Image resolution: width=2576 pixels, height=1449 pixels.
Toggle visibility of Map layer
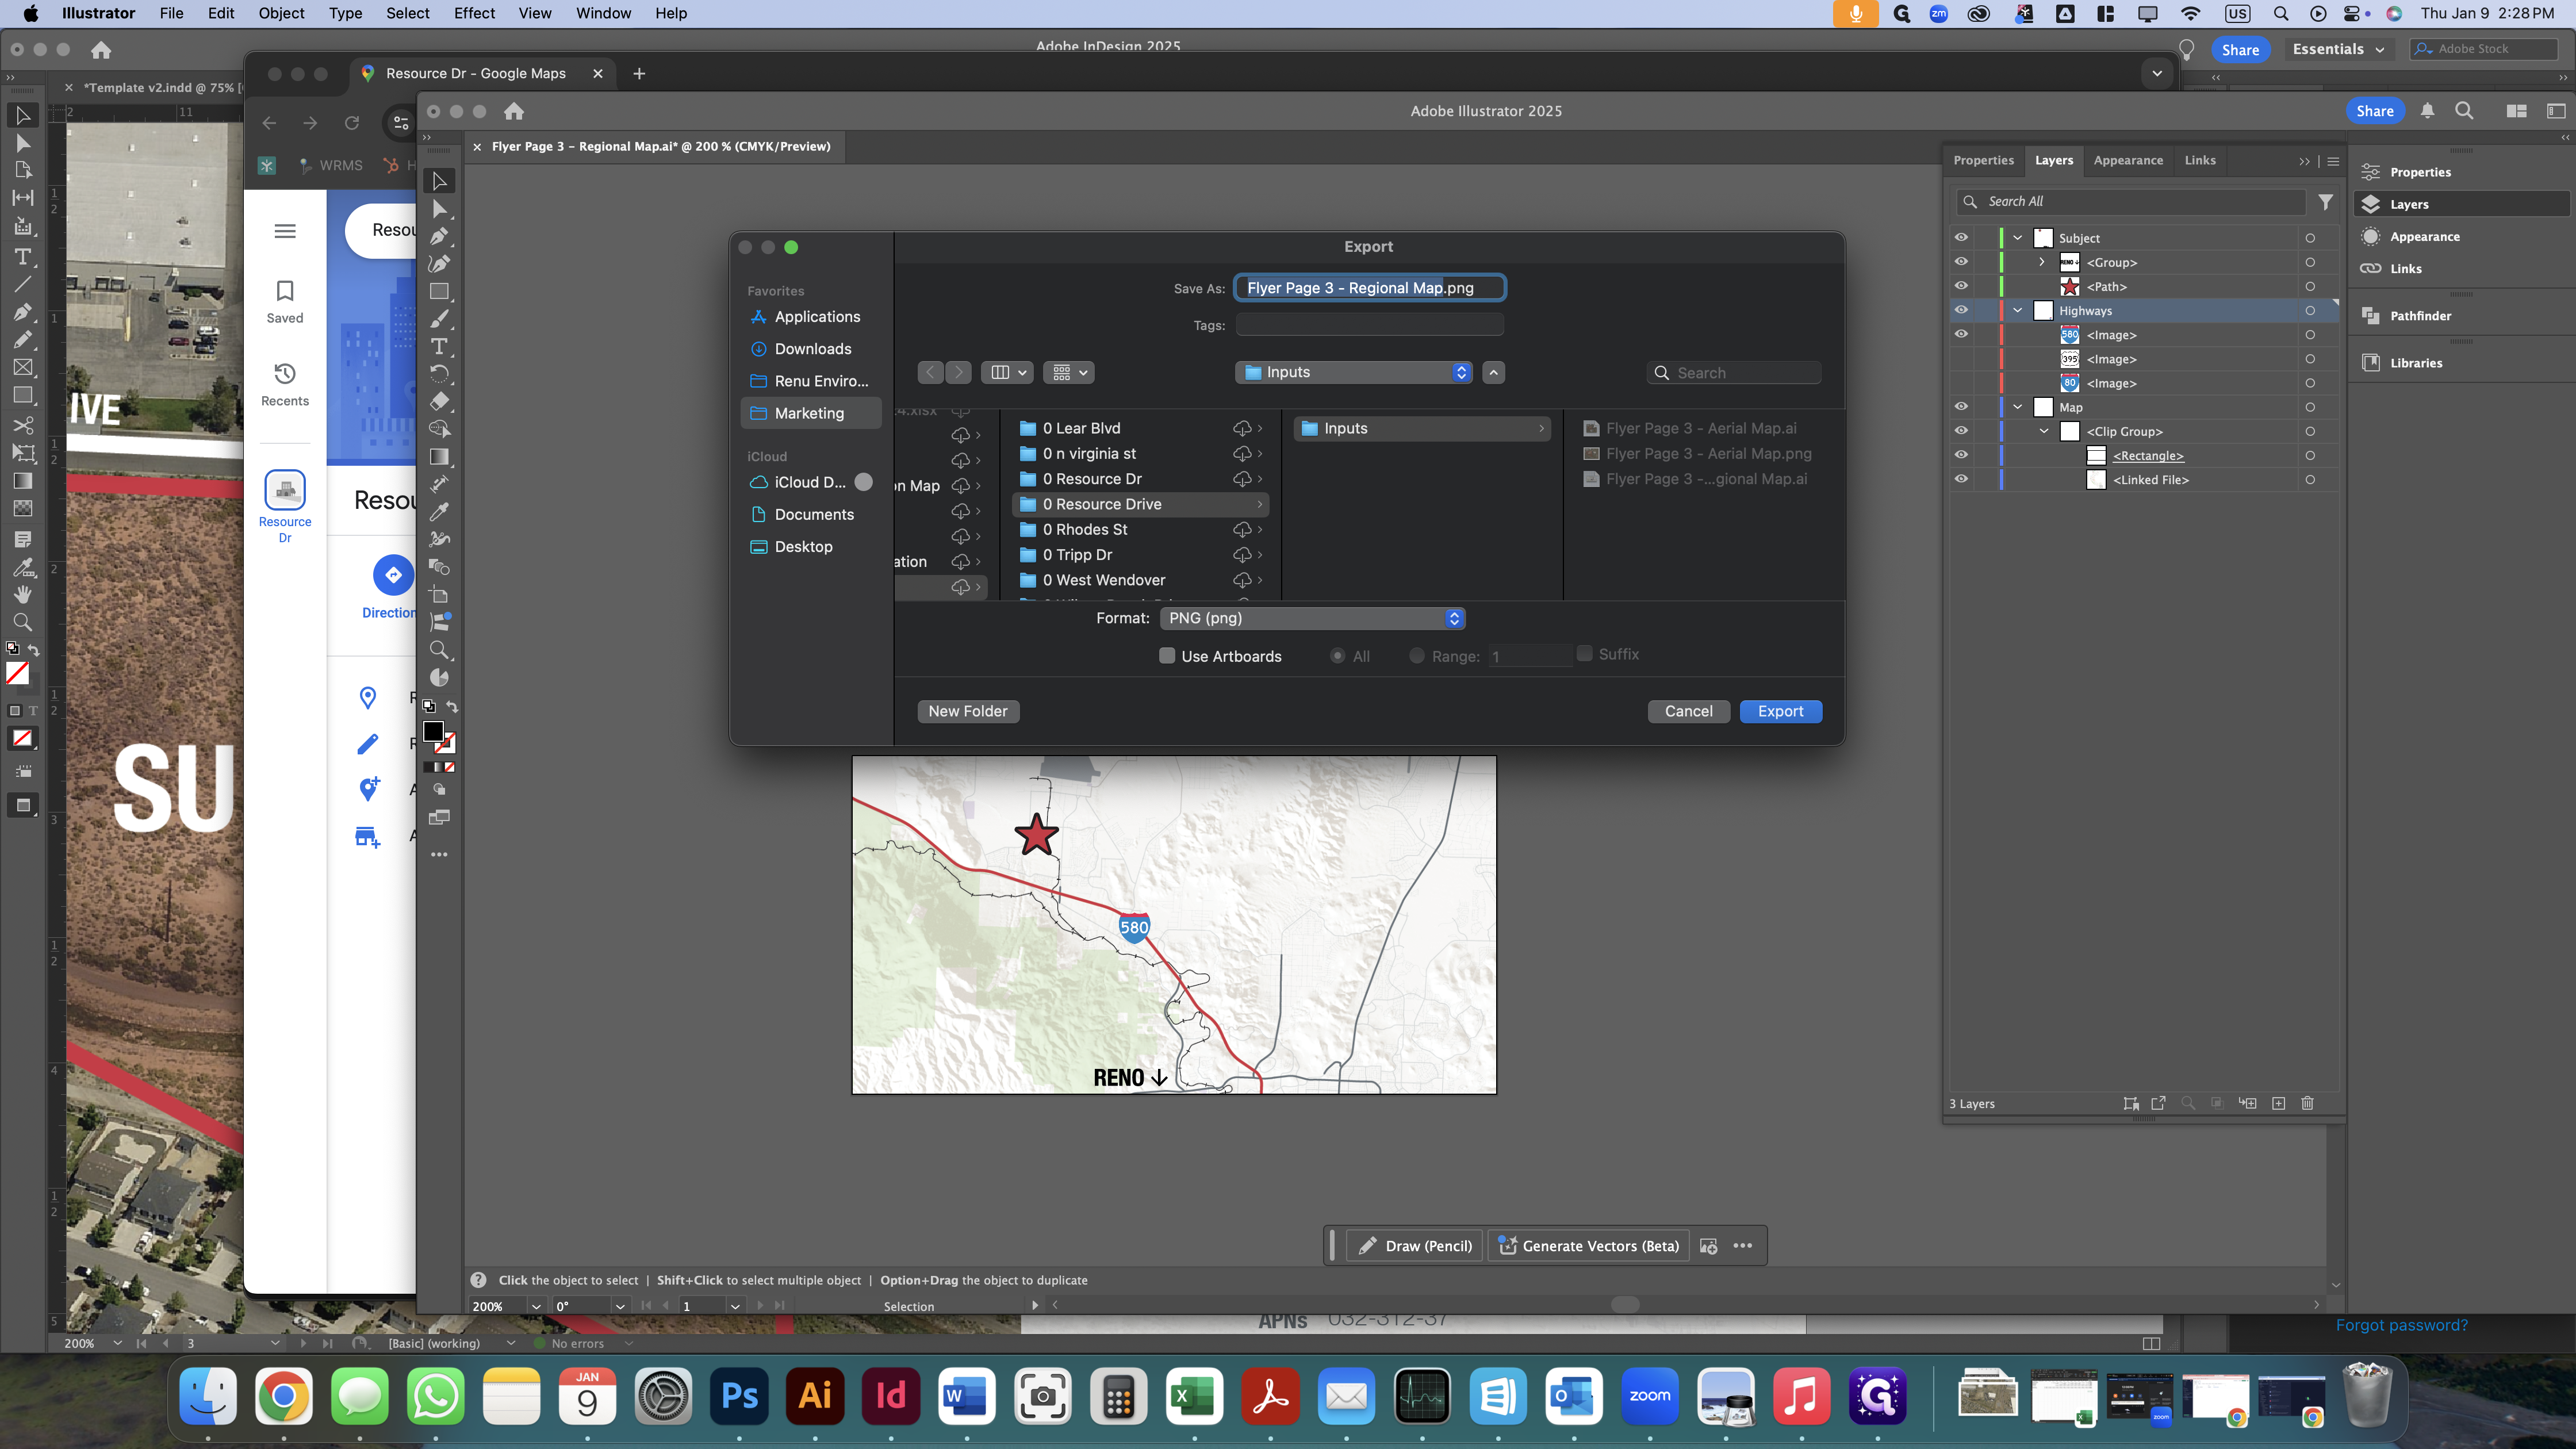1961,407
